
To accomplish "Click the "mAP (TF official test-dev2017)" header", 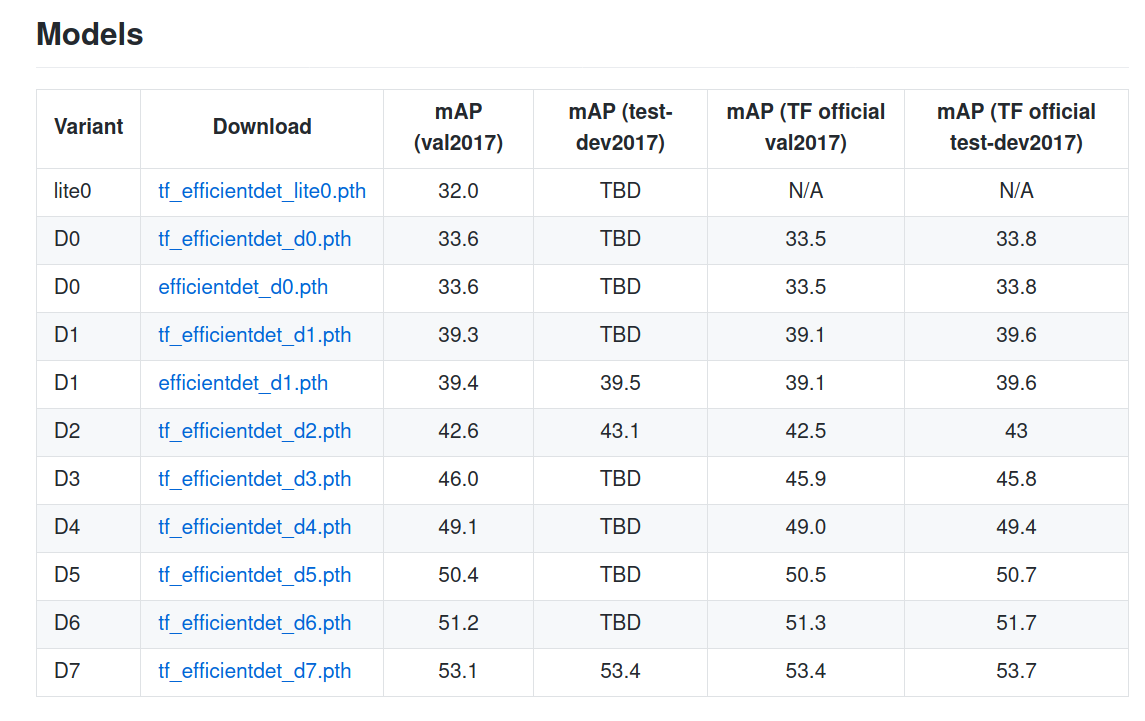I will pyautogui.click(x=1016, y=127).
